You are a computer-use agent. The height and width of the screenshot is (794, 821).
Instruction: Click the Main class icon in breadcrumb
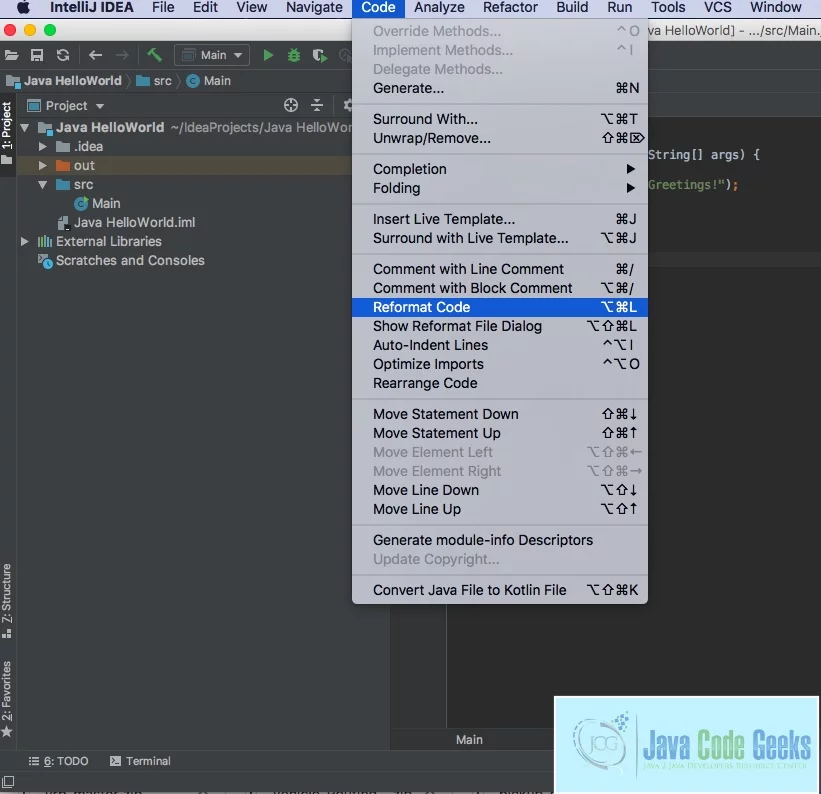[x=193, y=81]
